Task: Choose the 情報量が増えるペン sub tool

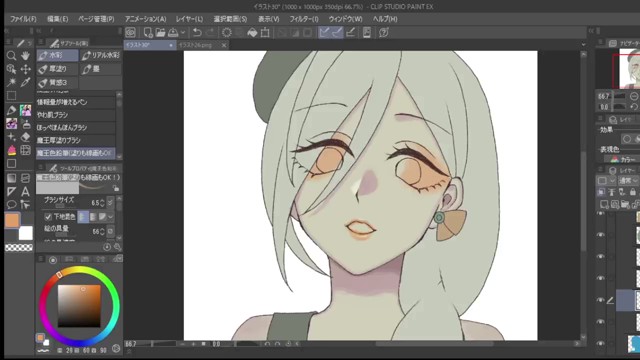Action: 76,102
